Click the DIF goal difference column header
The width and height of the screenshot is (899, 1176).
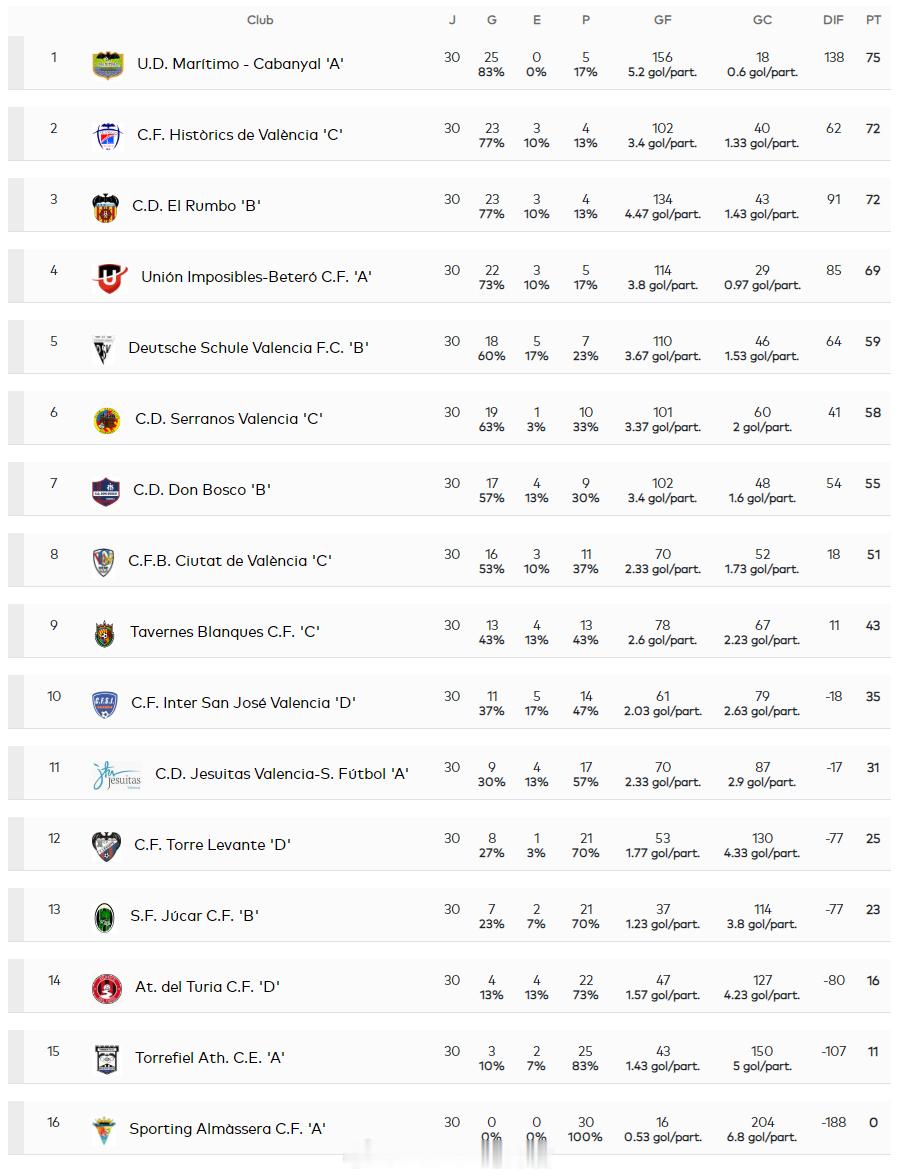tap(833, 20)
